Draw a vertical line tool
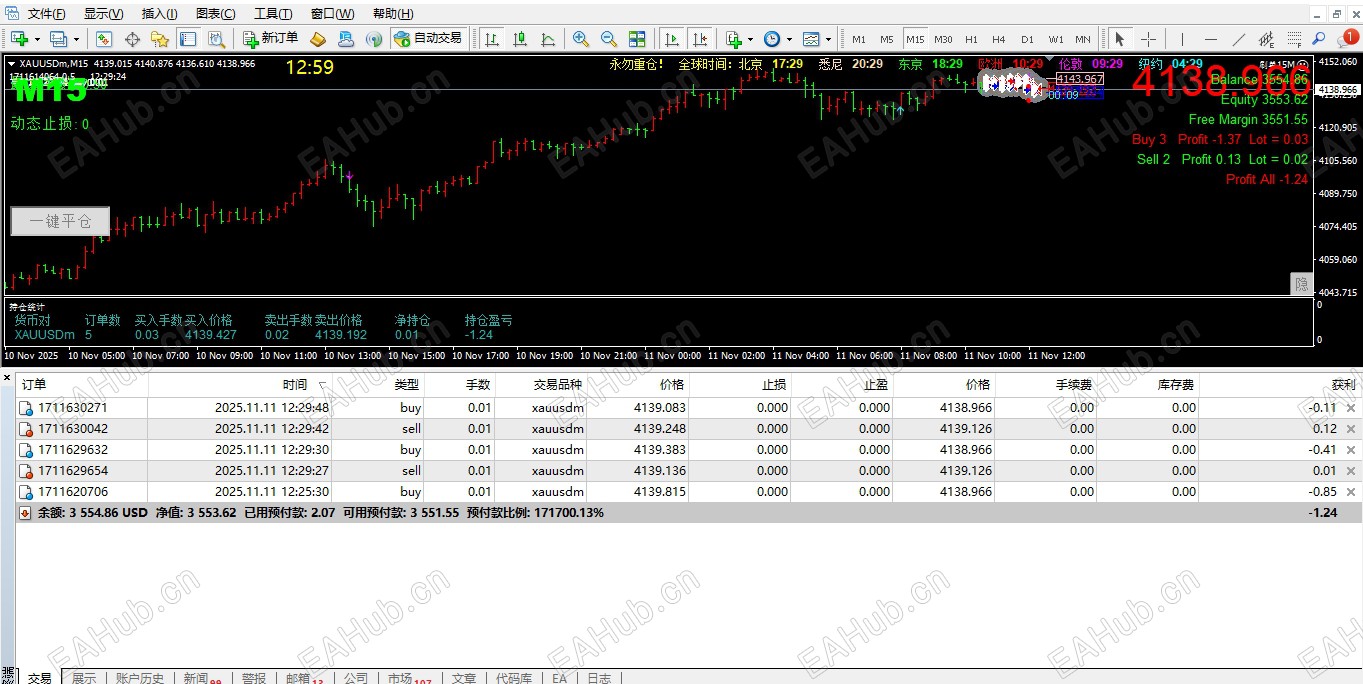The image size is (1363, 684). click(x=1182, y=39)
